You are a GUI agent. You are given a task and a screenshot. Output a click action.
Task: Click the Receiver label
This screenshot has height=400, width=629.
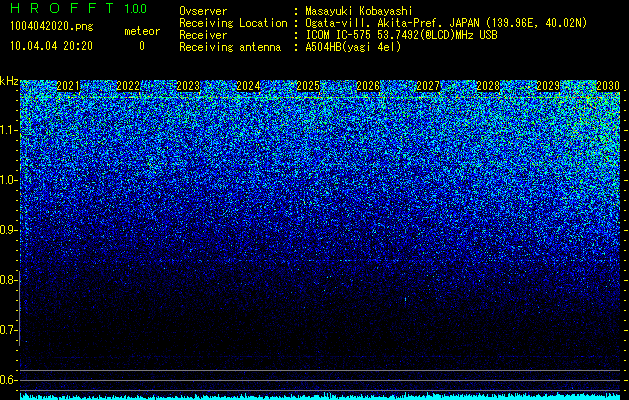(x=203, y=35)
